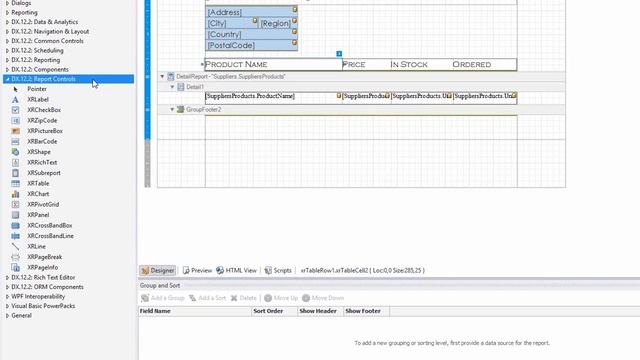Choose the XRPageInfo control
This screenshot has height=360, width=640.
(42, 268)
